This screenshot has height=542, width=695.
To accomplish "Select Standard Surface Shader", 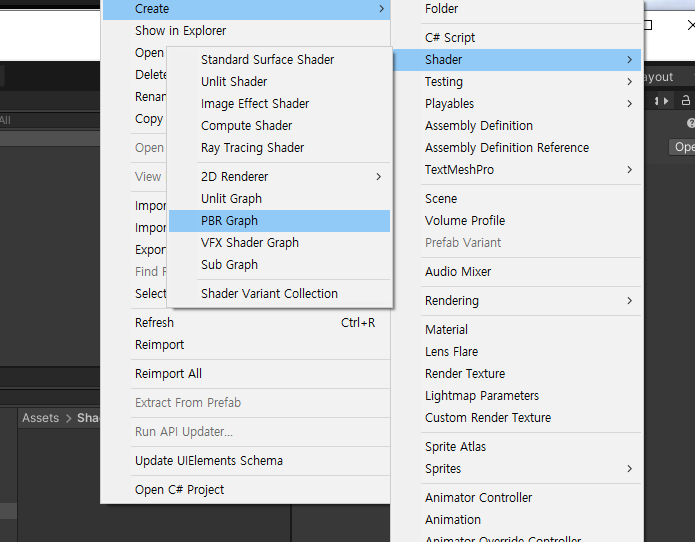I will (x=279, y=59).
